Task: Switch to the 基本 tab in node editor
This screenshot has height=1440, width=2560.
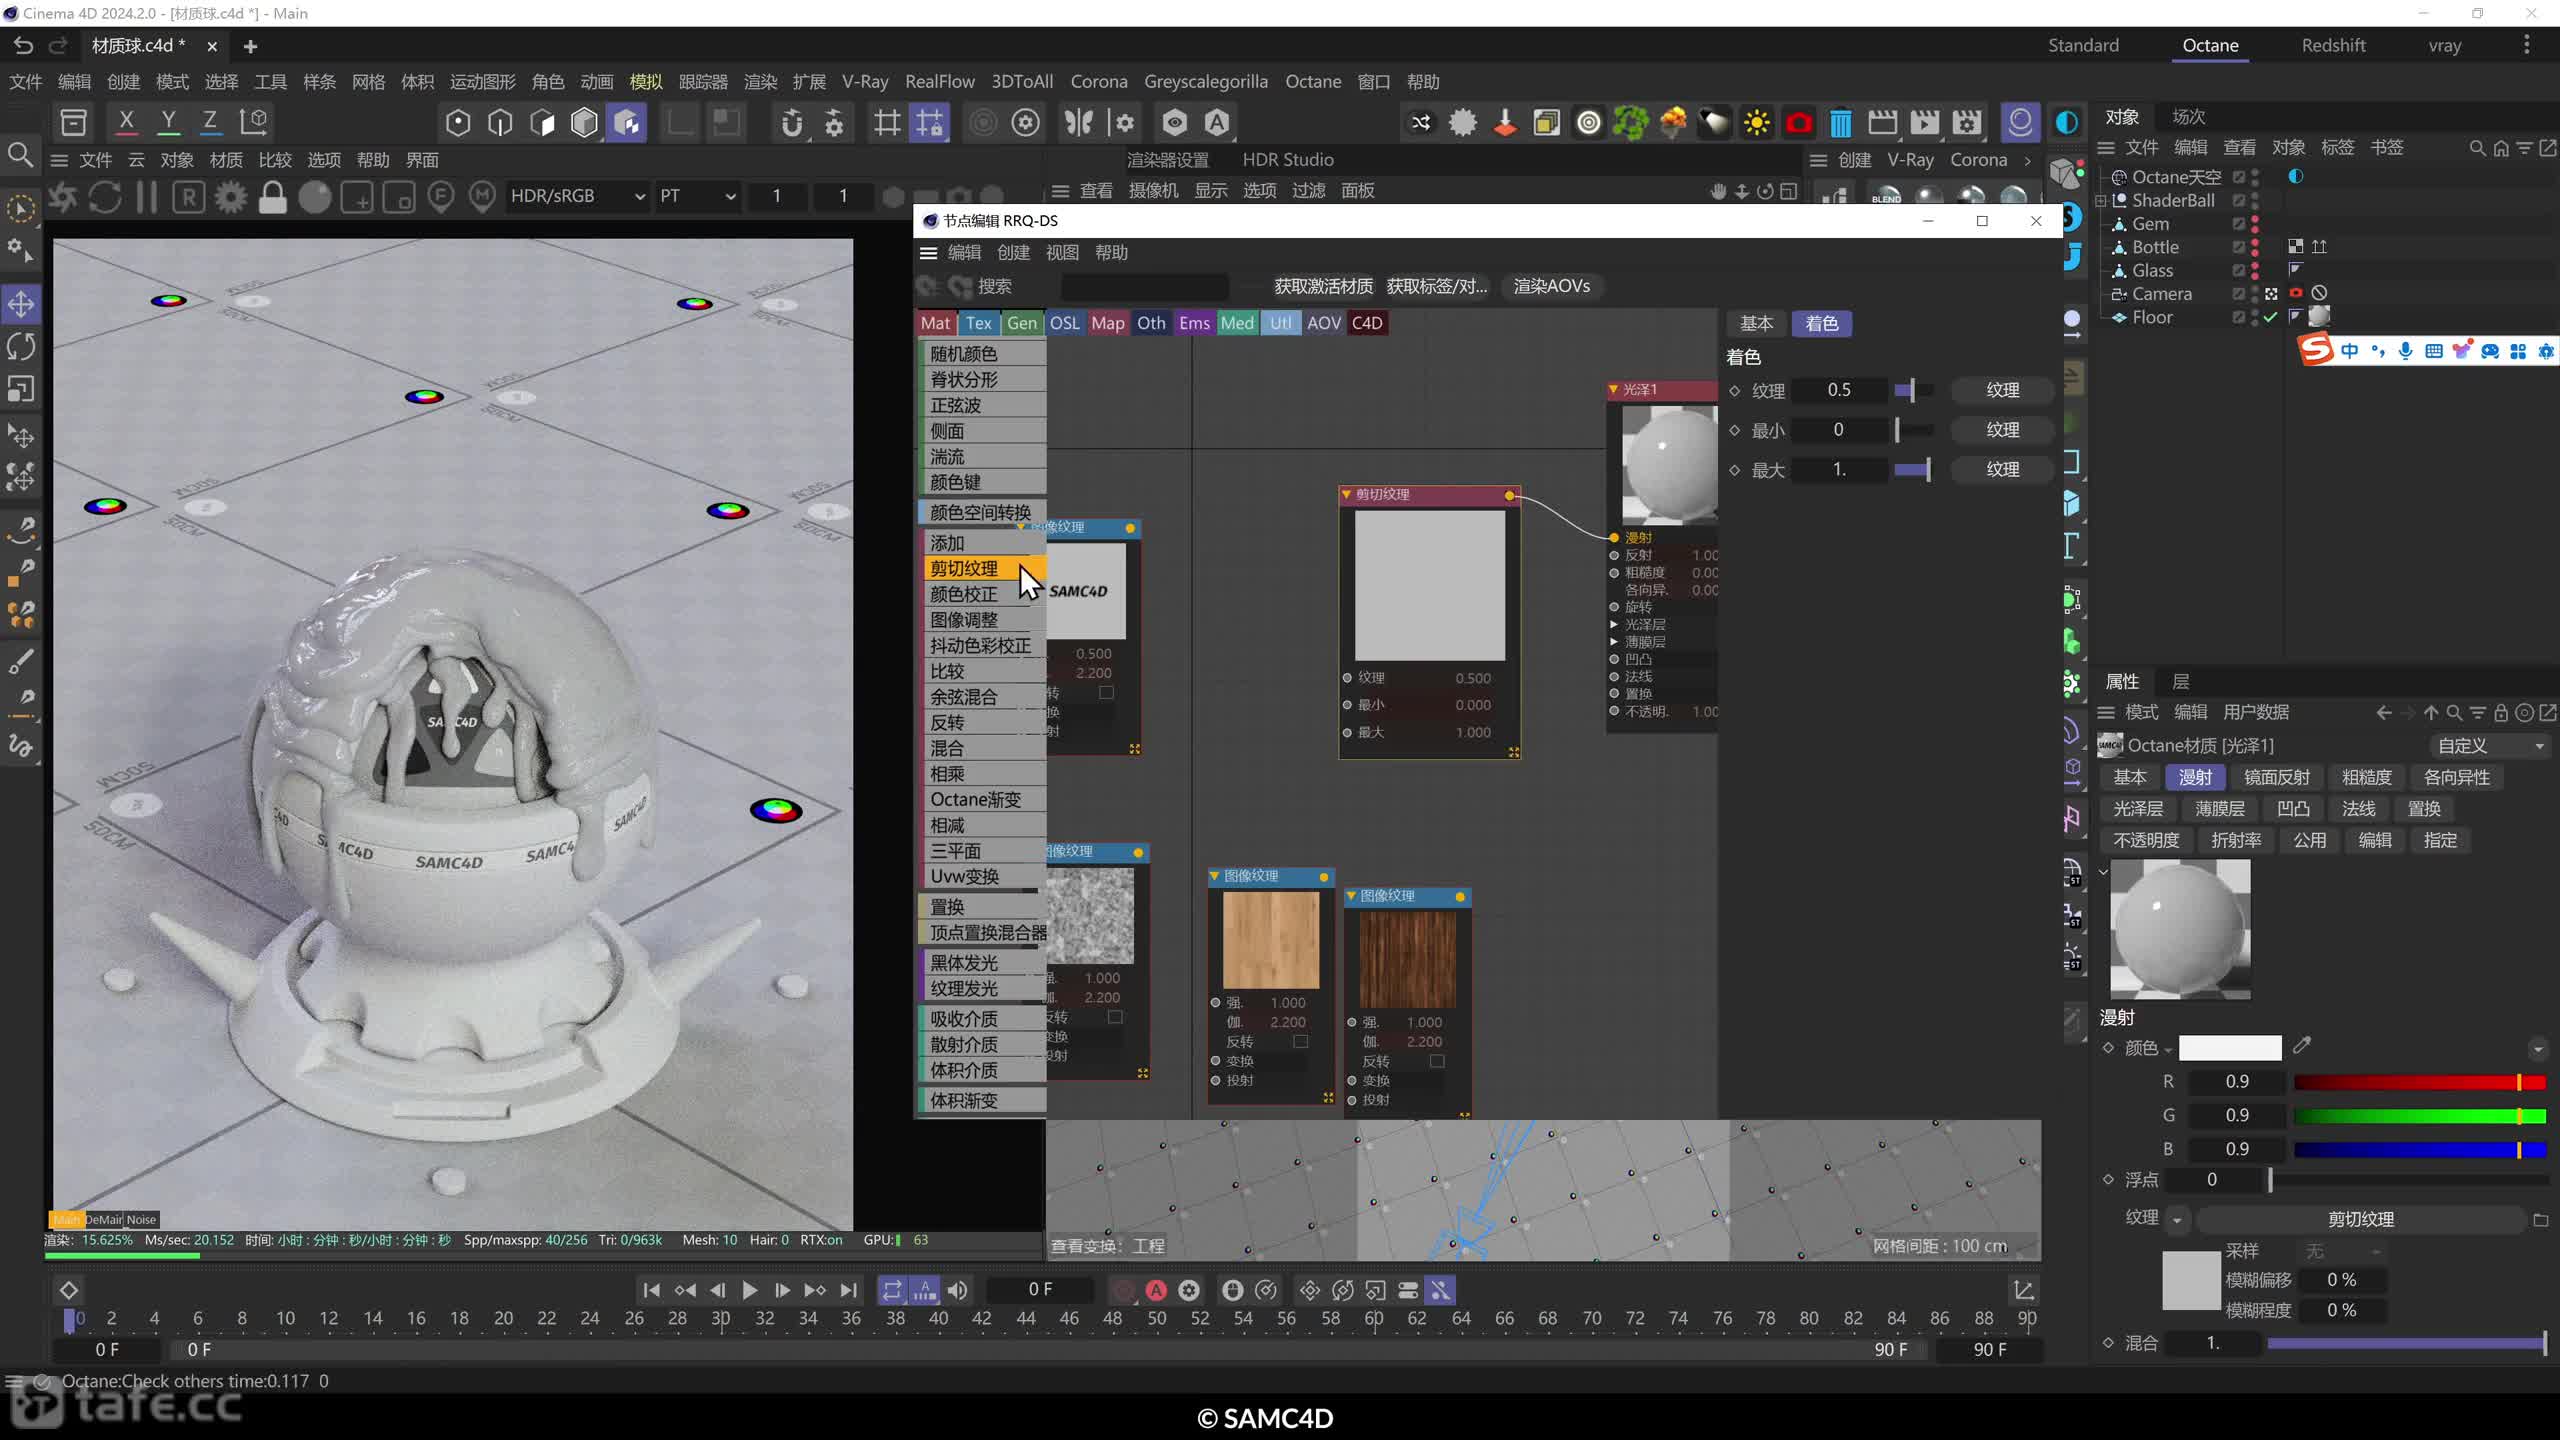Action: [x=1756, y=323]
